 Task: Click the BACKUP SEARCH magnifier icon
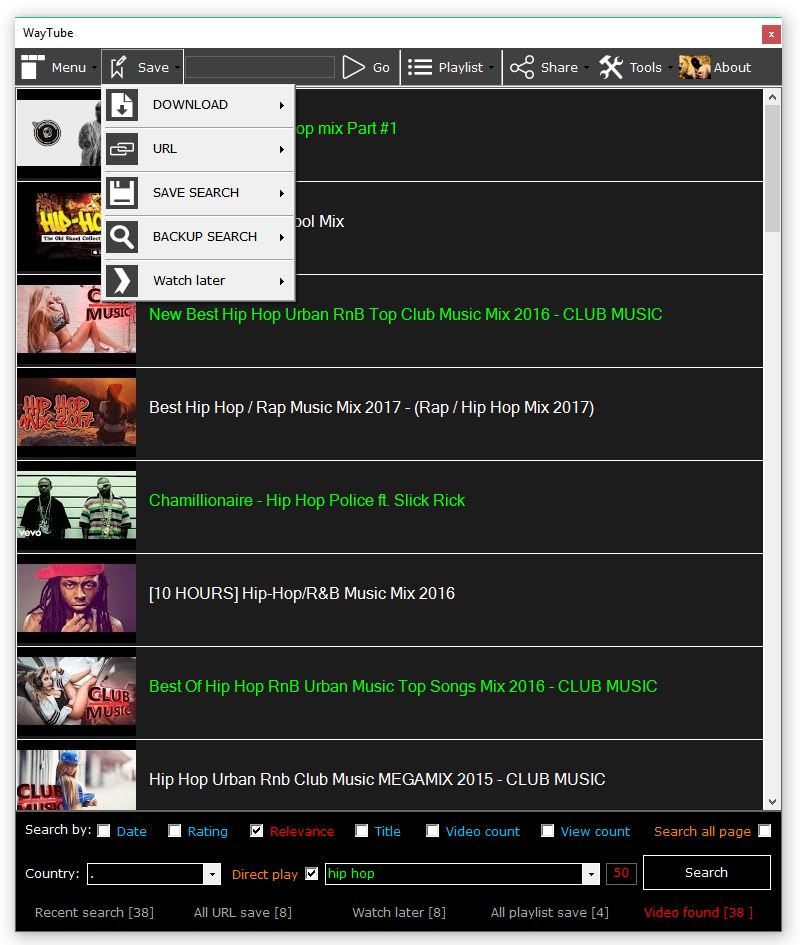point(122,237)
